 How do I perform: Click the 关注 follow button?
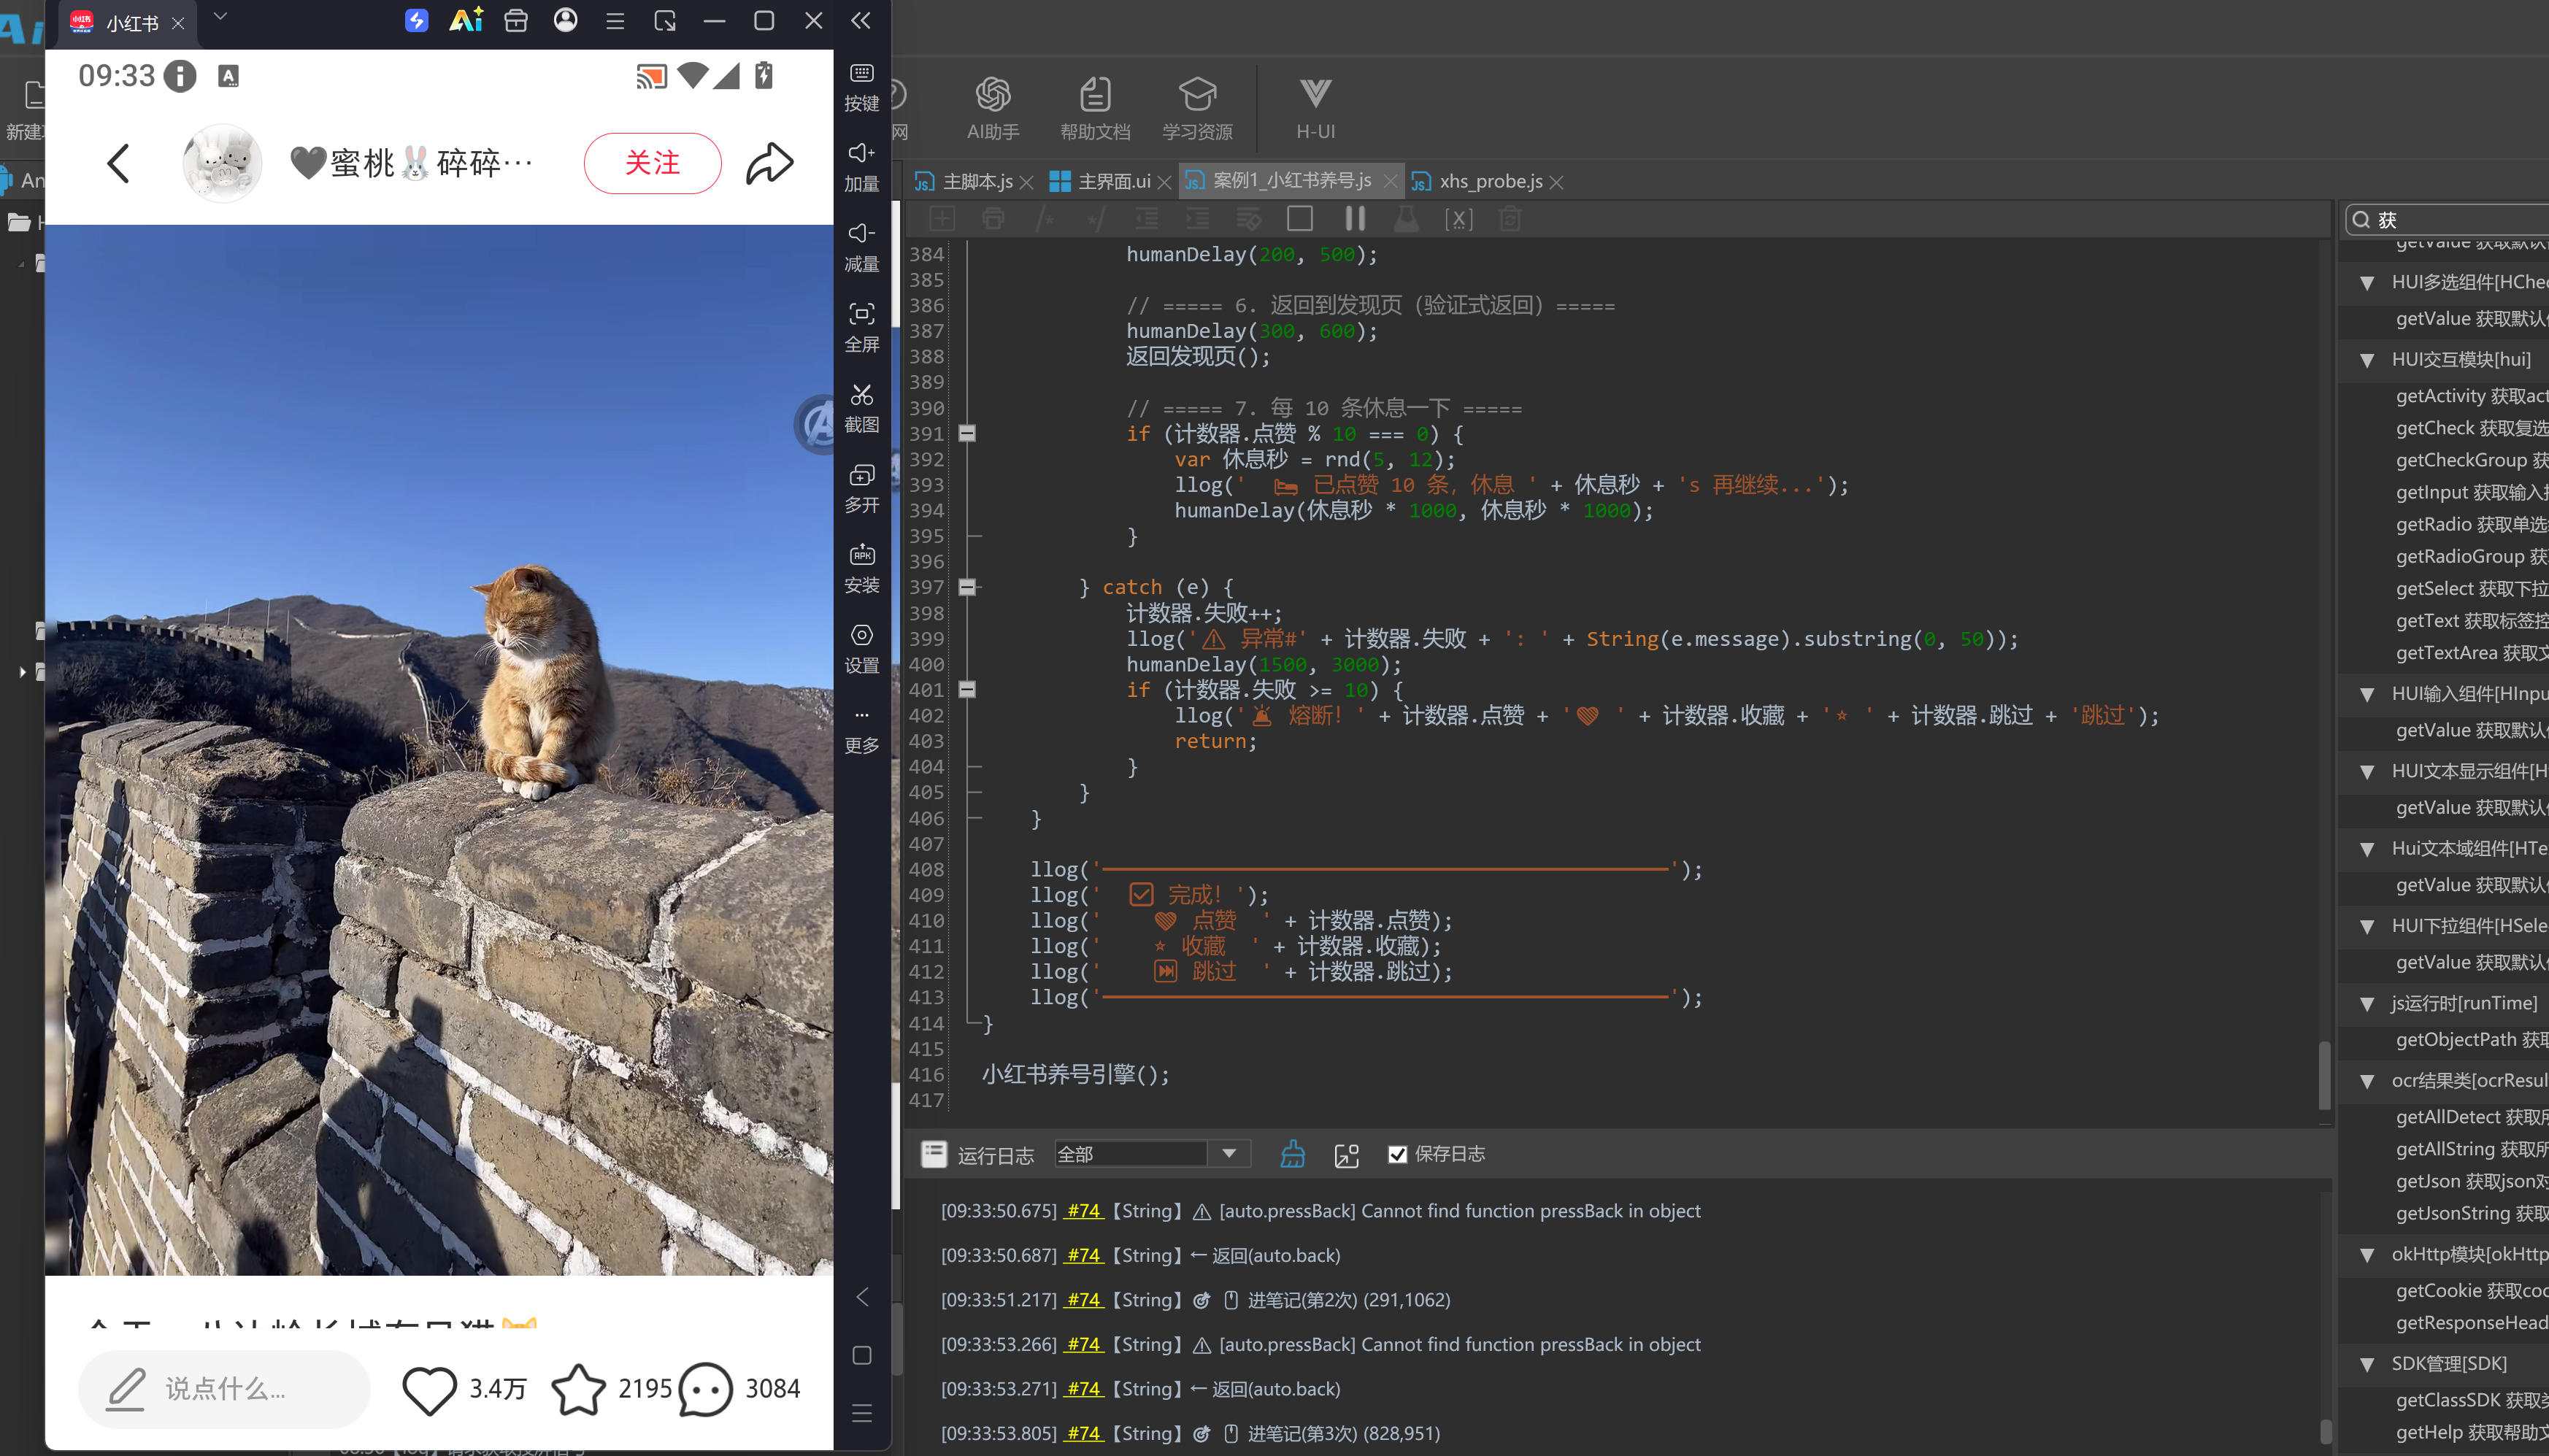coord(652,163)
